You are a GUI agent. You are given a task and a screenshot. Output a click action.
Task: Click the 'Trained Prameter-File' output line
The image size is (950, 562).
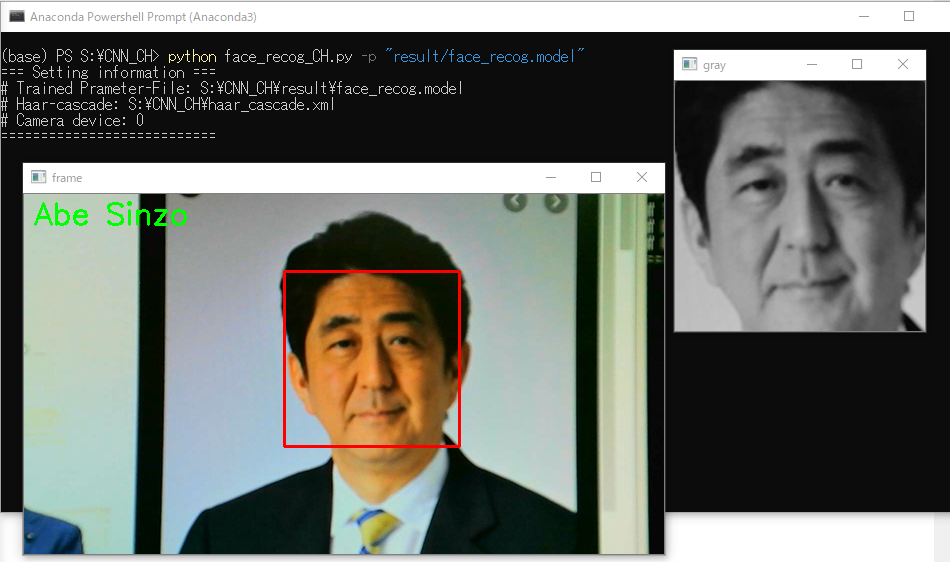[x=232, y=88]
